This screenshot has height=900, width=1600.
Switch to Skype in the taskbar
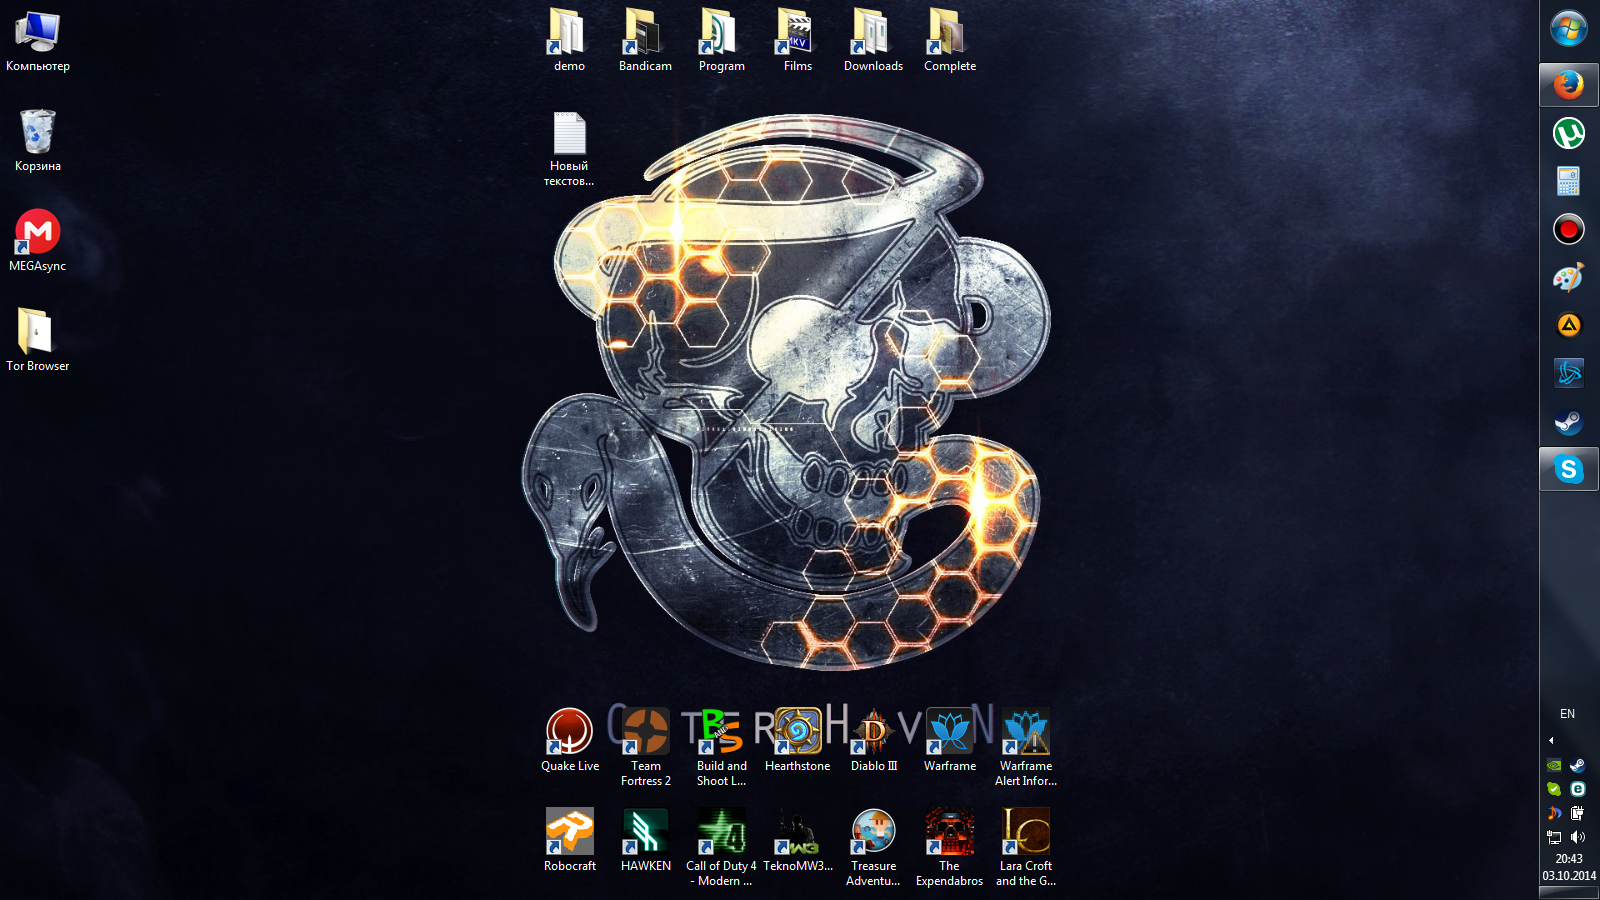[1569, 469]
